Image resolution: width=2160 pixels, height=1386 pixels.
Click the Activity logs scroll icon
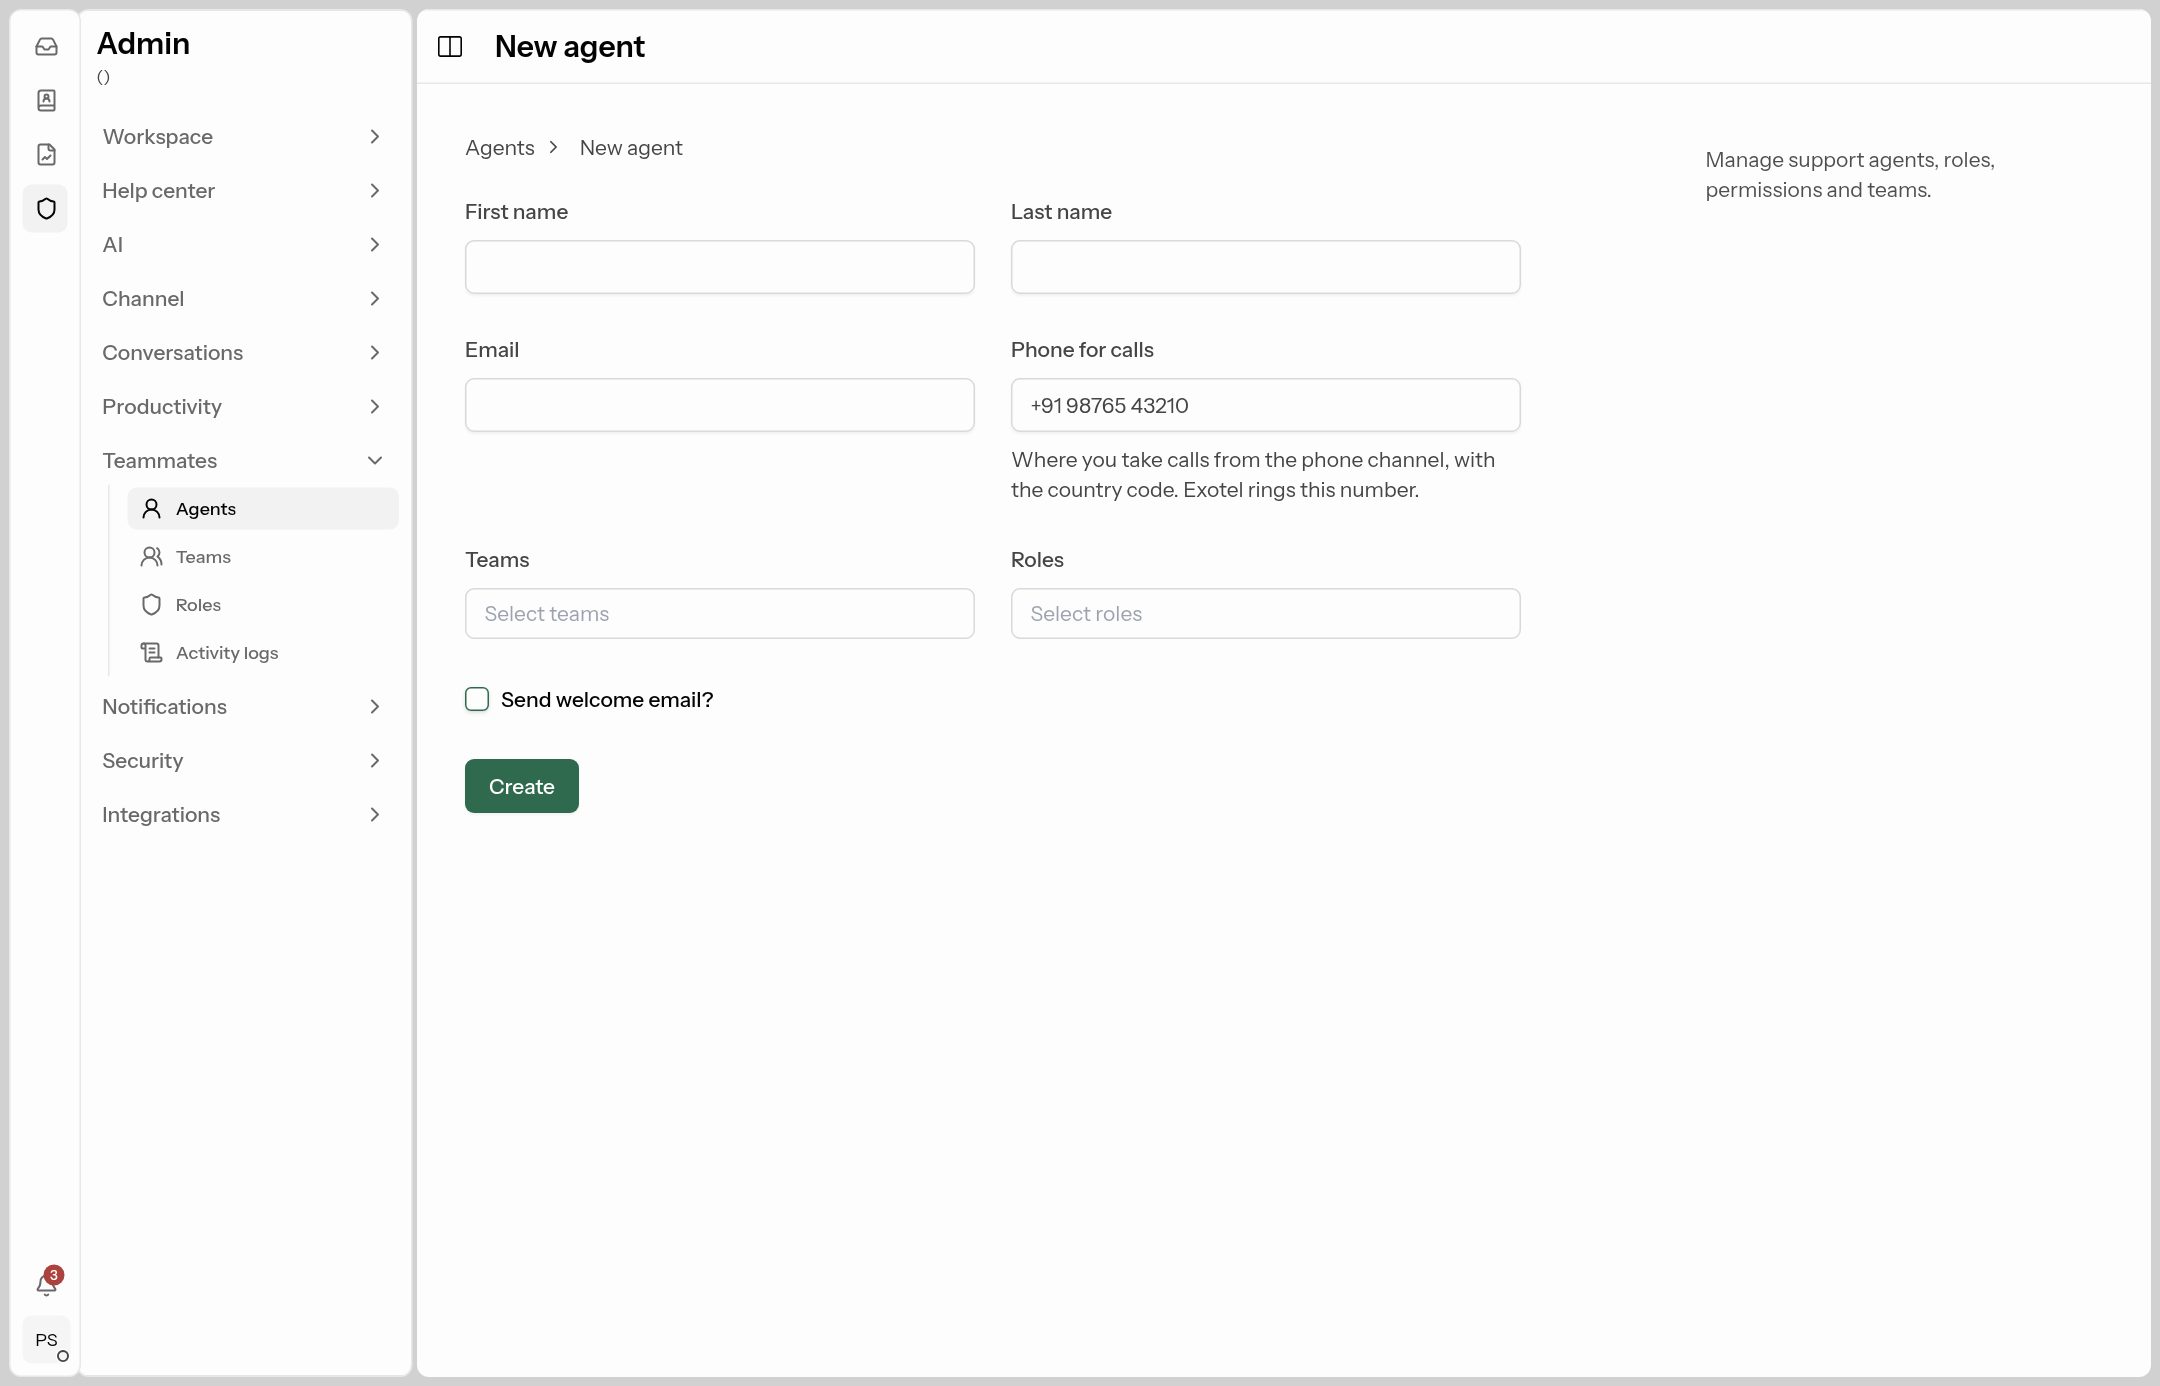(x=151, y=653)
